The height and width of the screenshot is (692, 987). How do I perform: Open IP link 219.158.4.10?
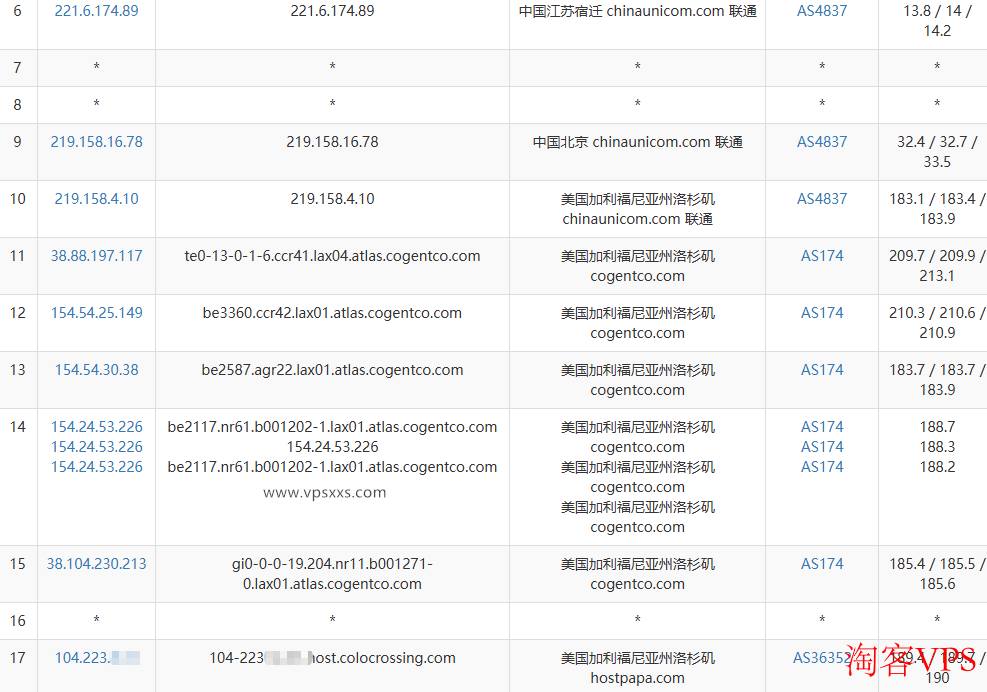(96, 199)
